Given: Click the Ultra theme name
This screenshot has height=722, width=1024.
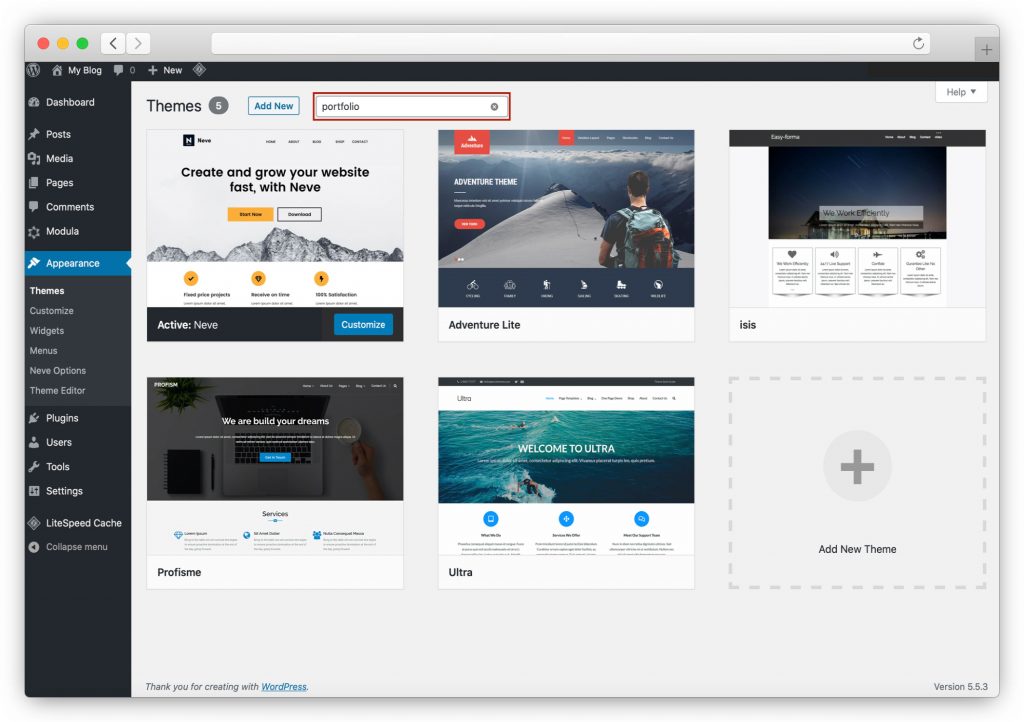Looking at the screenshot, I should (x=460, y=572).
